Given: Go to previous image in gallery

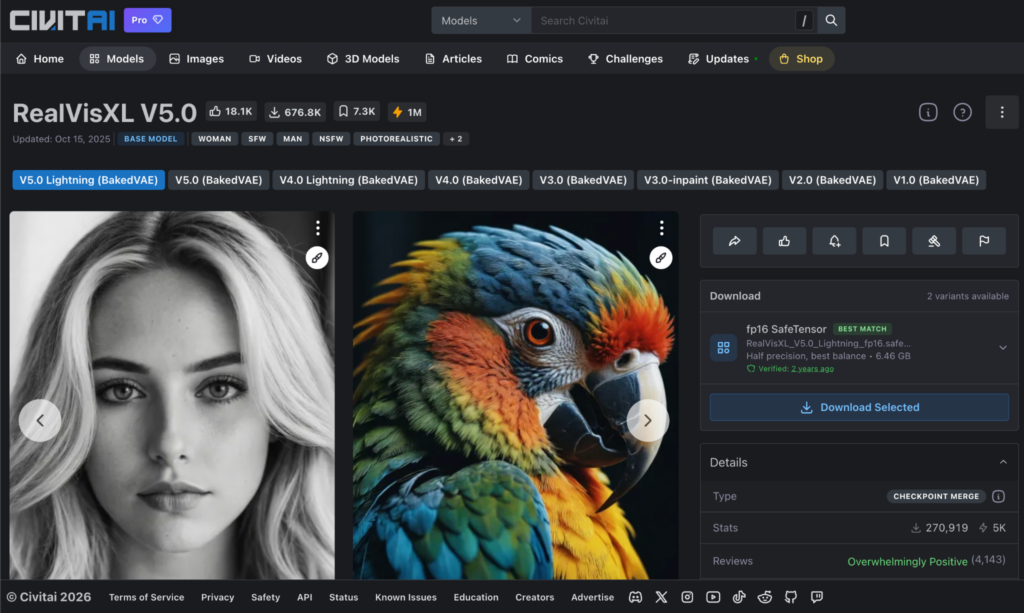Looking at the screenshot, I should (40, 420).
